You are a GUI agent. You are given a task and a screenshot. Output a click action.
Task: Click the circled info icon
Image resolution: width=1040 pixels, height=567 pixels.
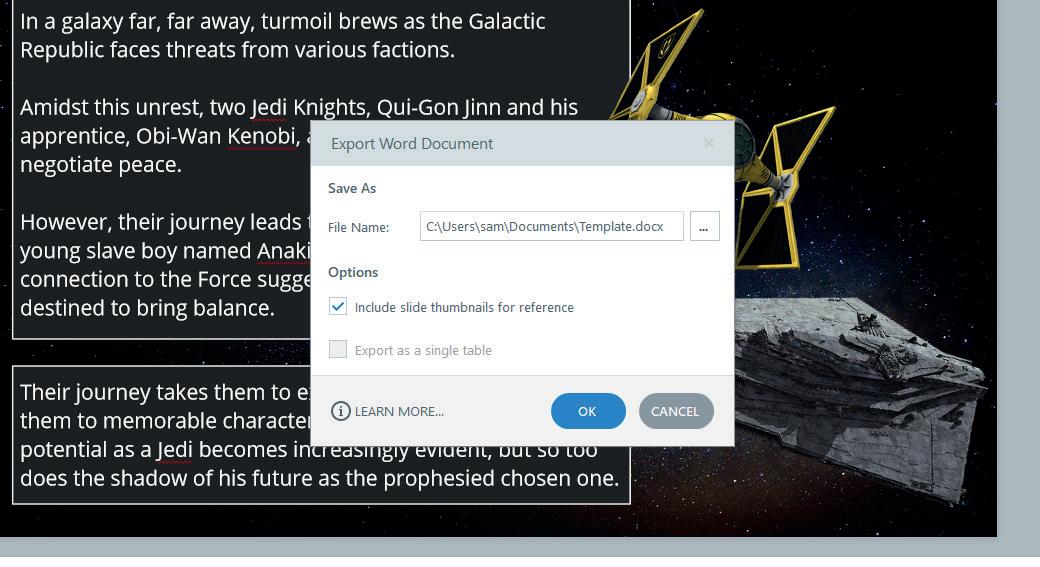point(340,411)
